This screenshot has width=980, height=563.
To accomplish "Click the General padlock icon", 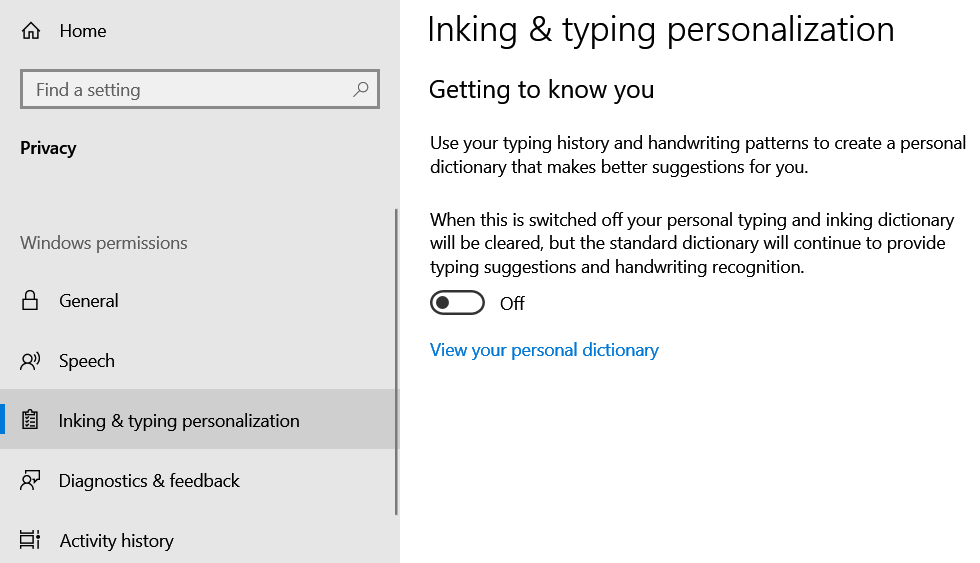I will pos(30,301).
